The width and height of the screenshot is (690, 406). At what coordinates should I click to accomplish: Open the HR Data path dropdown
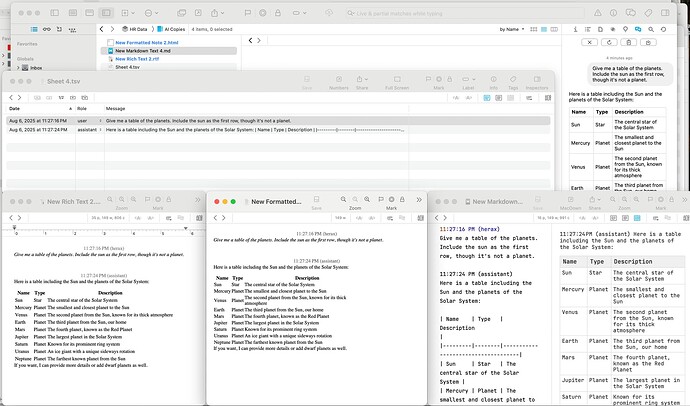pos(134,31)
